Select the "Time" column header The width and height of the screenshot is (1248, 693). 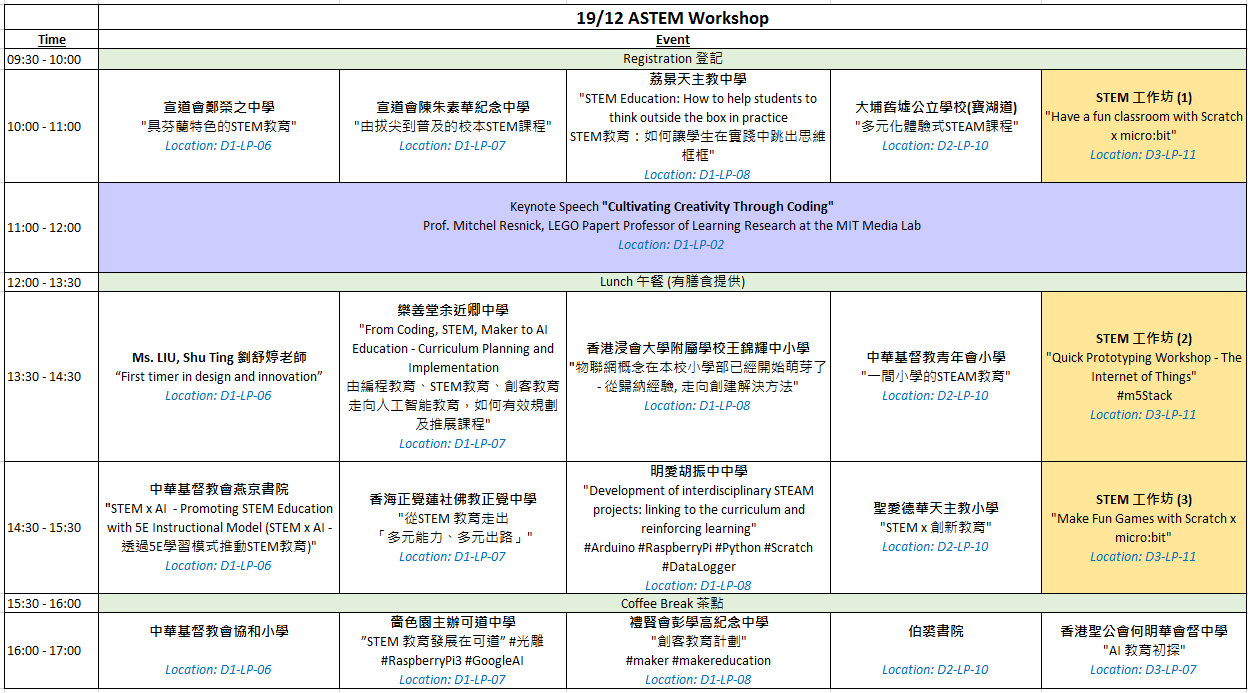pos(52,40)
